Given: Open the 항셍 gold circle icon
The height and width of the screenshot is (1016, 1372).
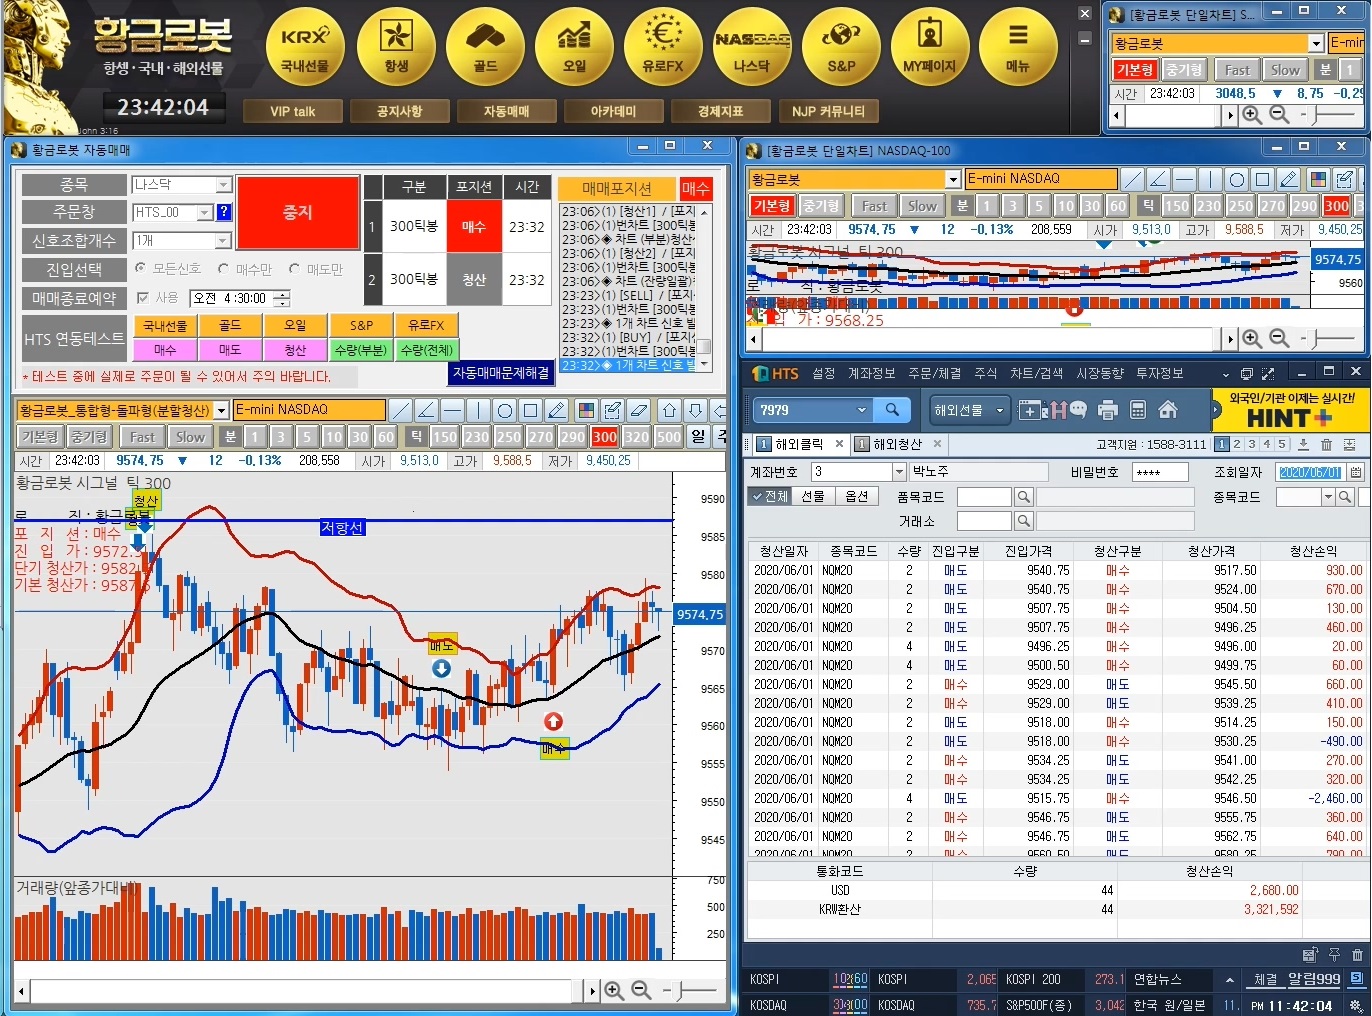Looking at the screenshot, I should (396, 47).
